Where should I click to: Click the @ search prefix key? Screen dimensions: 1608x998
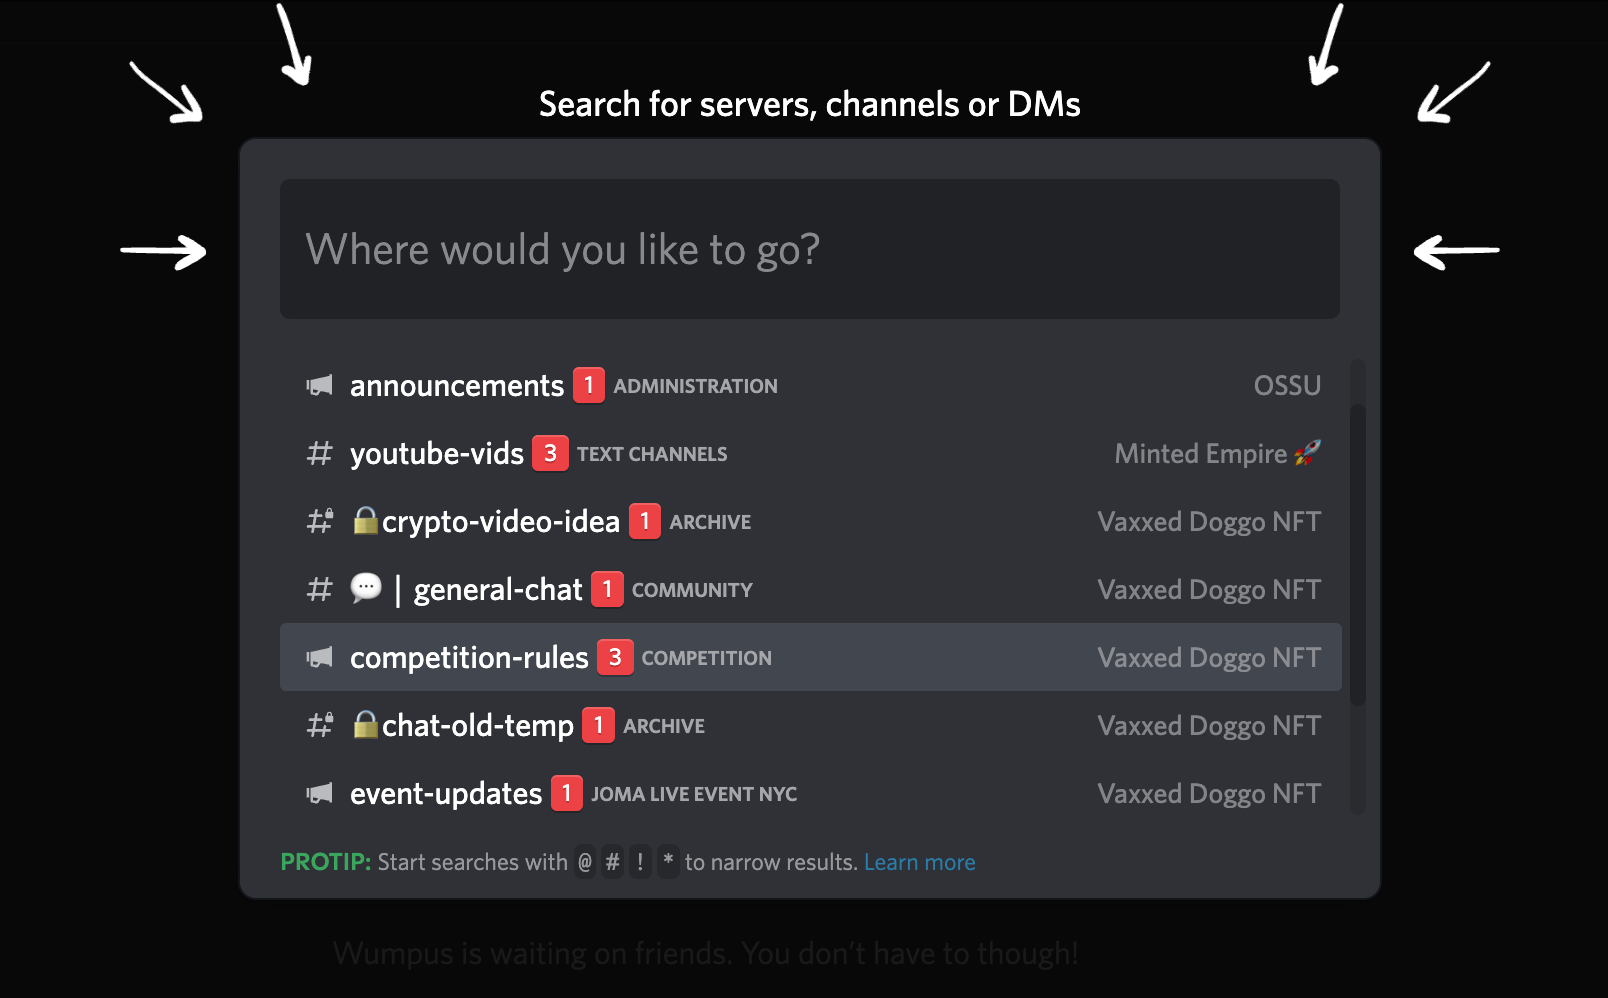point(585,862)
